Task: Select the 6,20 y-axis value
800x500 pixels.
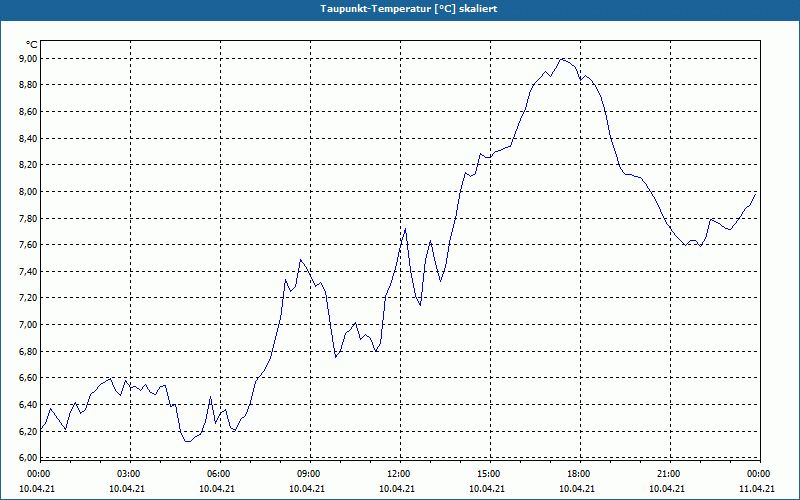Action: 29,431
